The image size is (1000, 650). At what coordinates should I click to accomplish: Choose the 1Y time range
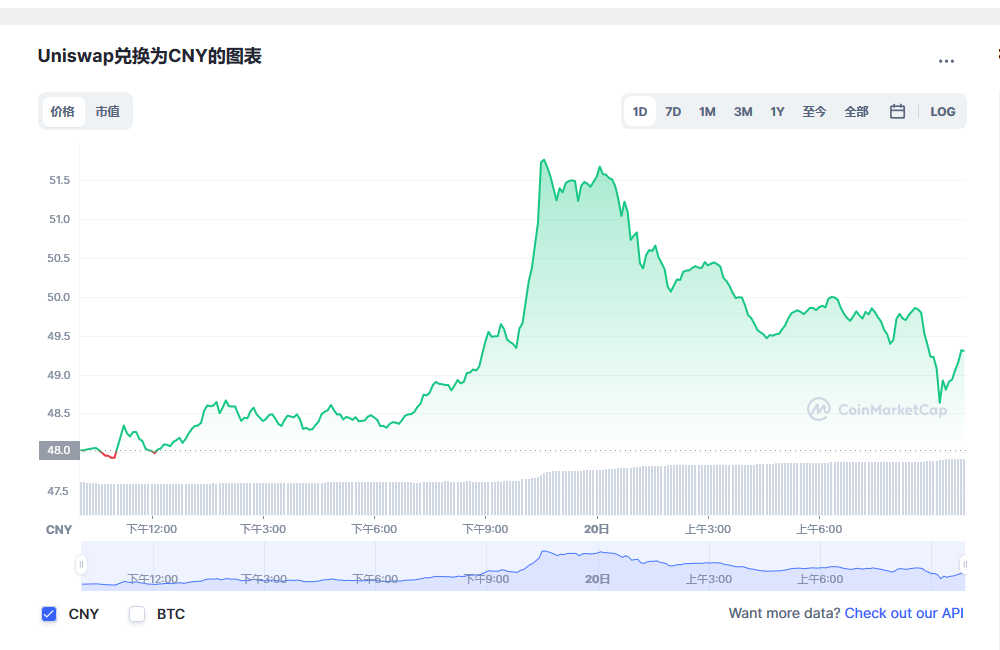click(x=777, y=112)
